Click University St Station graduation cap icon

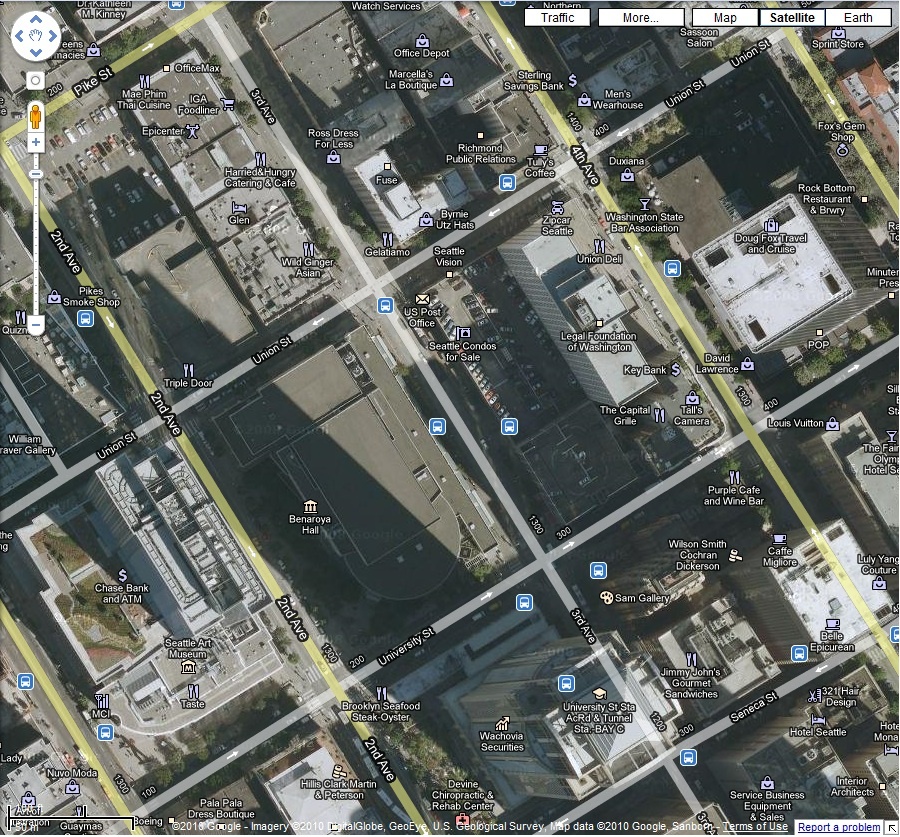click(599, 694)
